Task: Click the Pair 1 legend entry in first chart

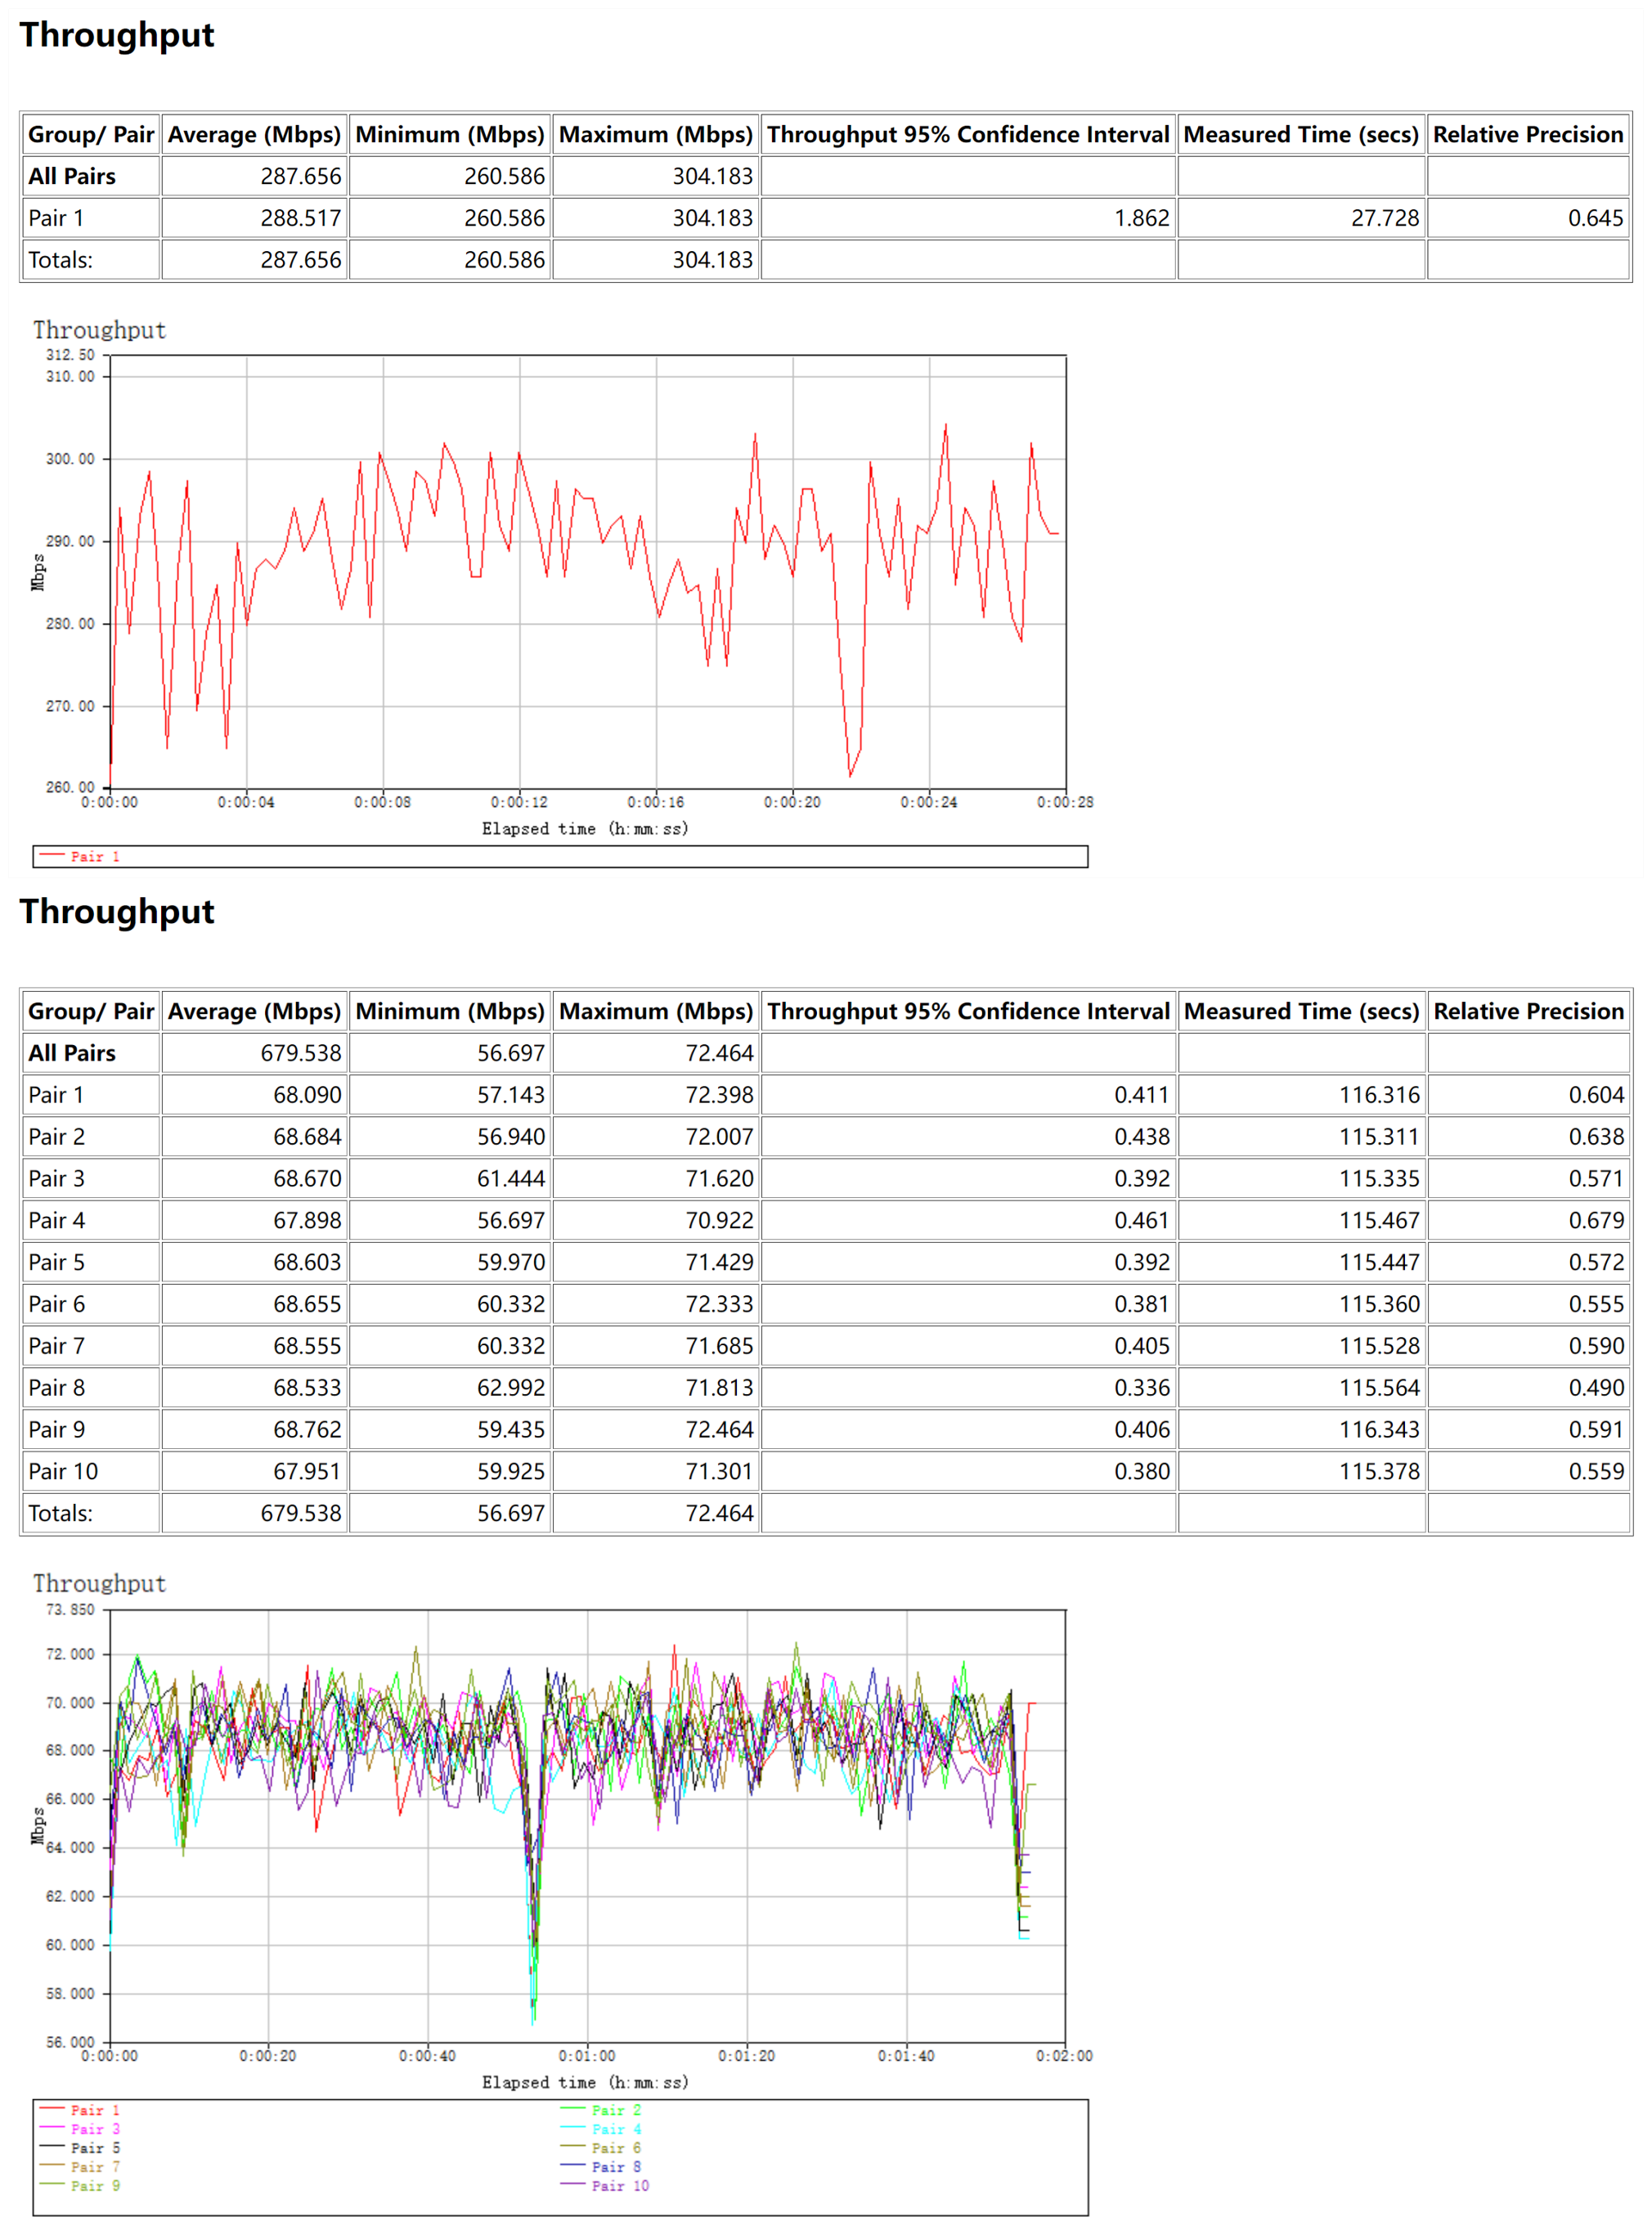Action: click(x=94, y=856)
